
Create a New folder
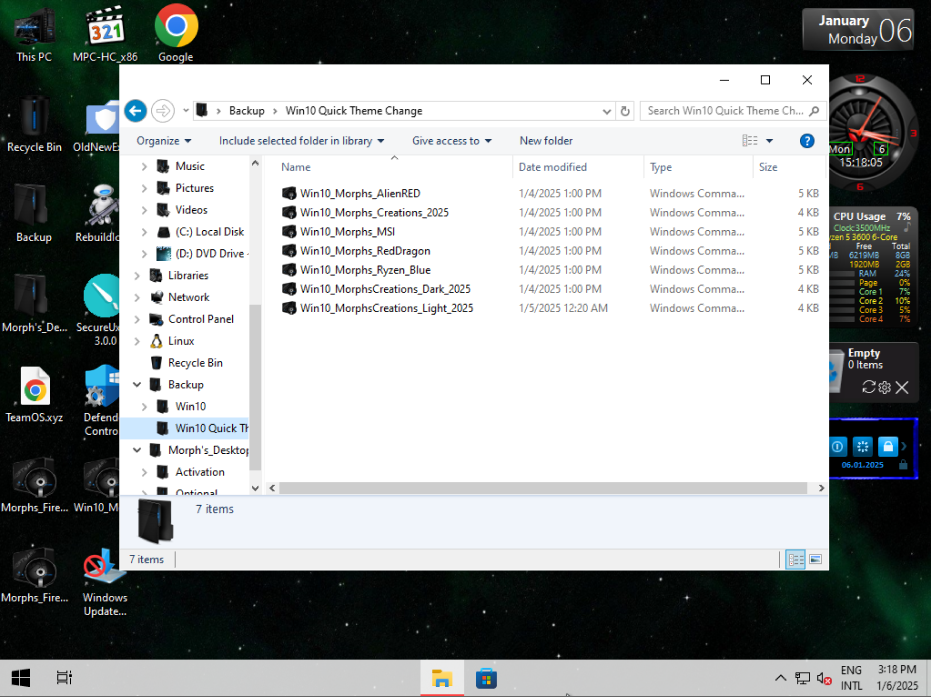click(x=546, y=141)
